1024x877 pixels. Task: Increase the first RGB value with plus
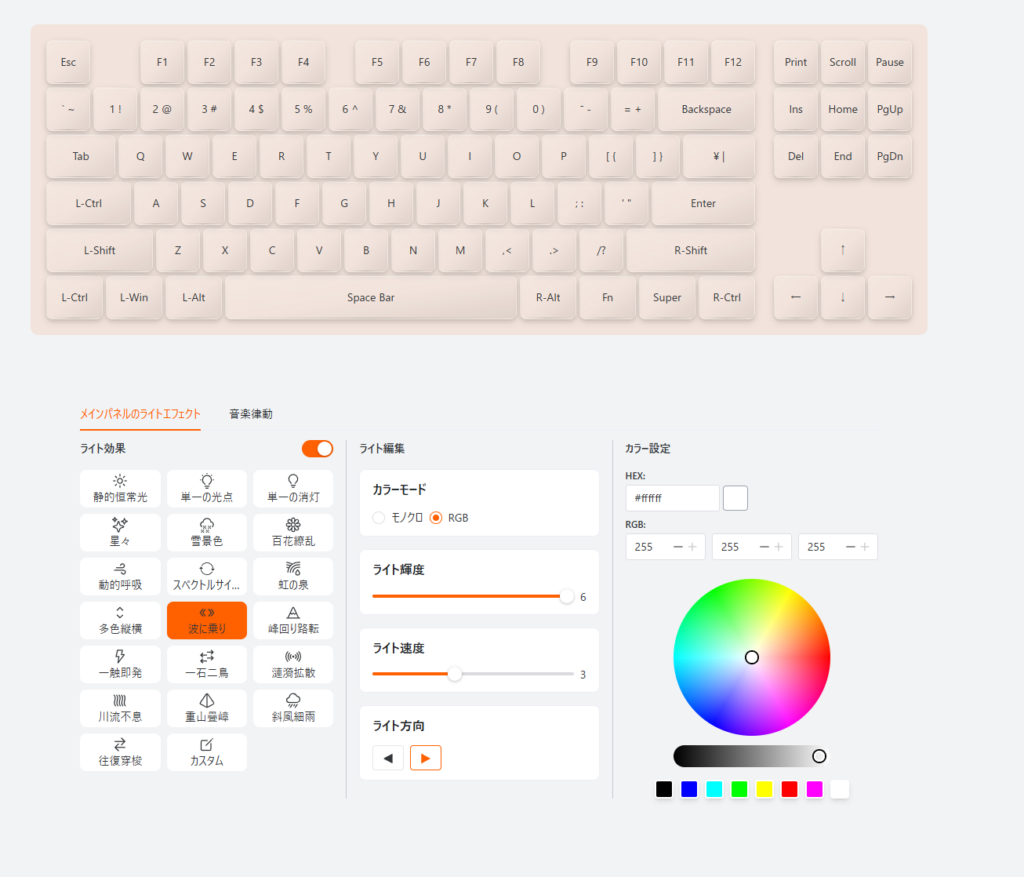tap(693, 547)
